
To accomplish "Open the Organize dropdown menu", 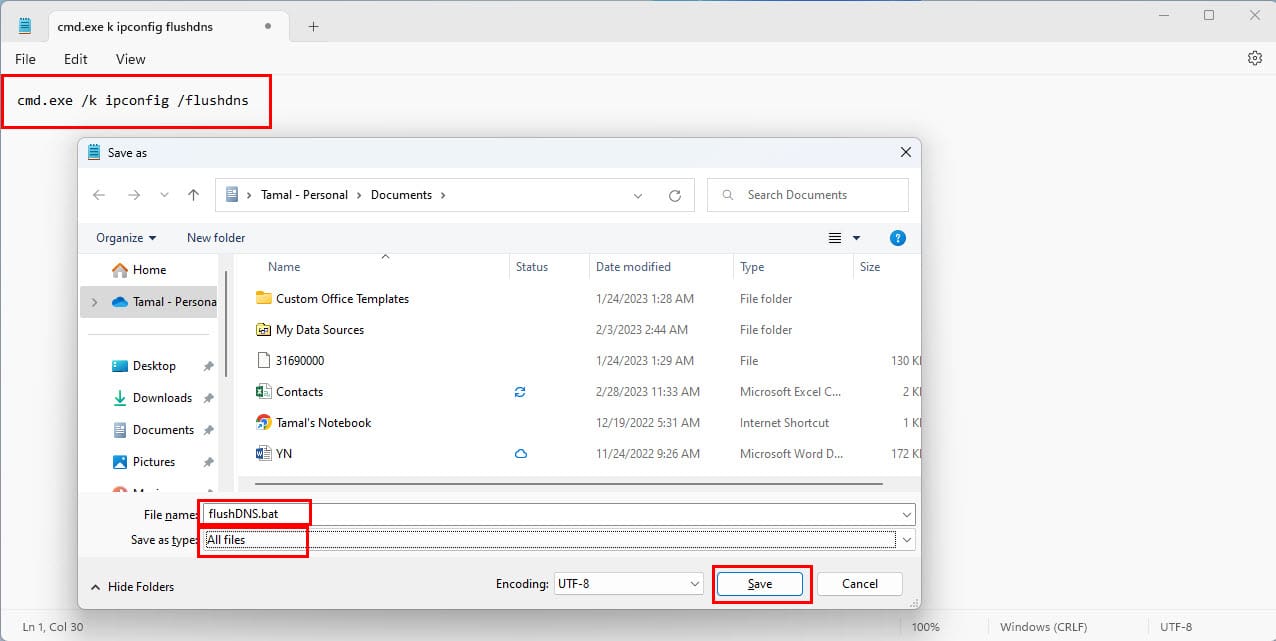I will coord(126,238).
